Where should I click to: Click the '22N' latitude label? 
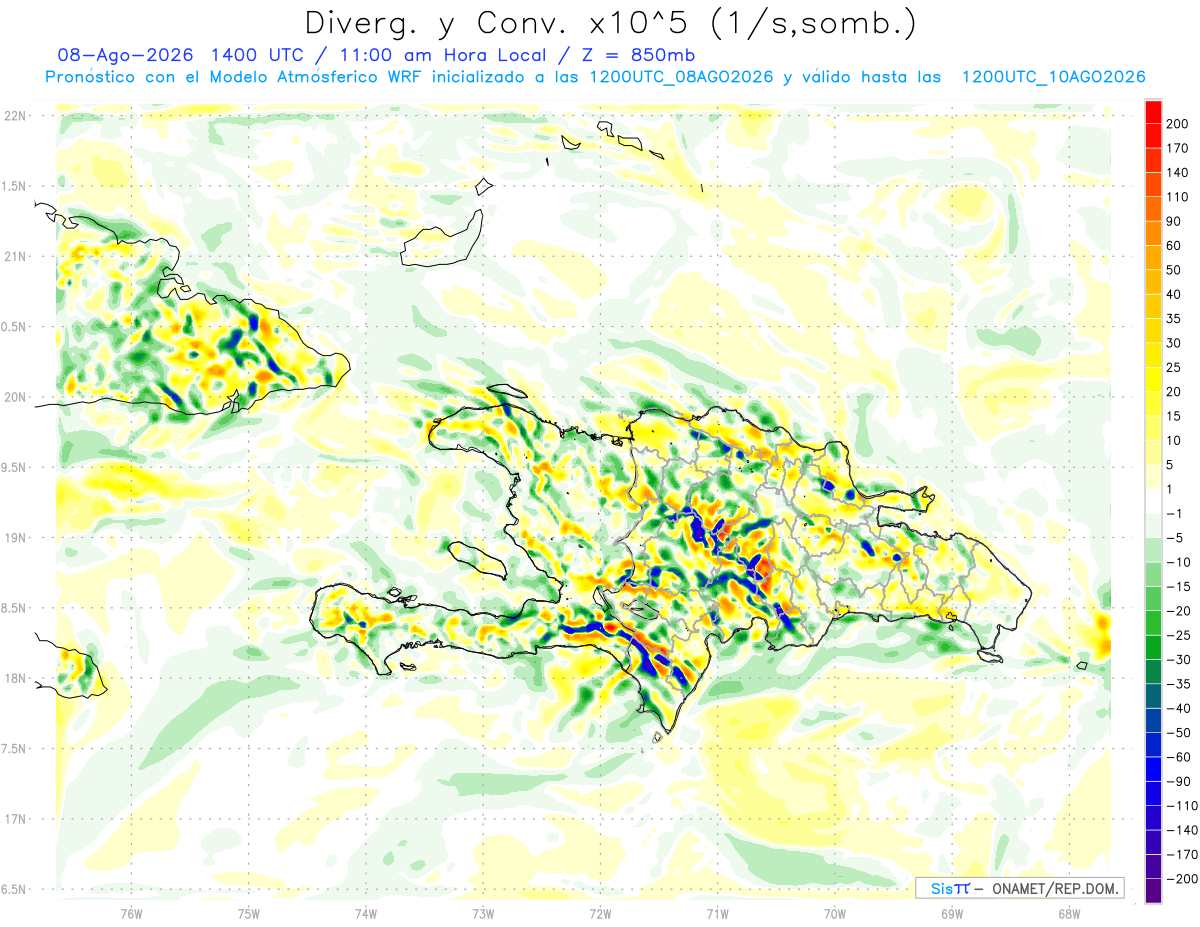tap(14, 116)
